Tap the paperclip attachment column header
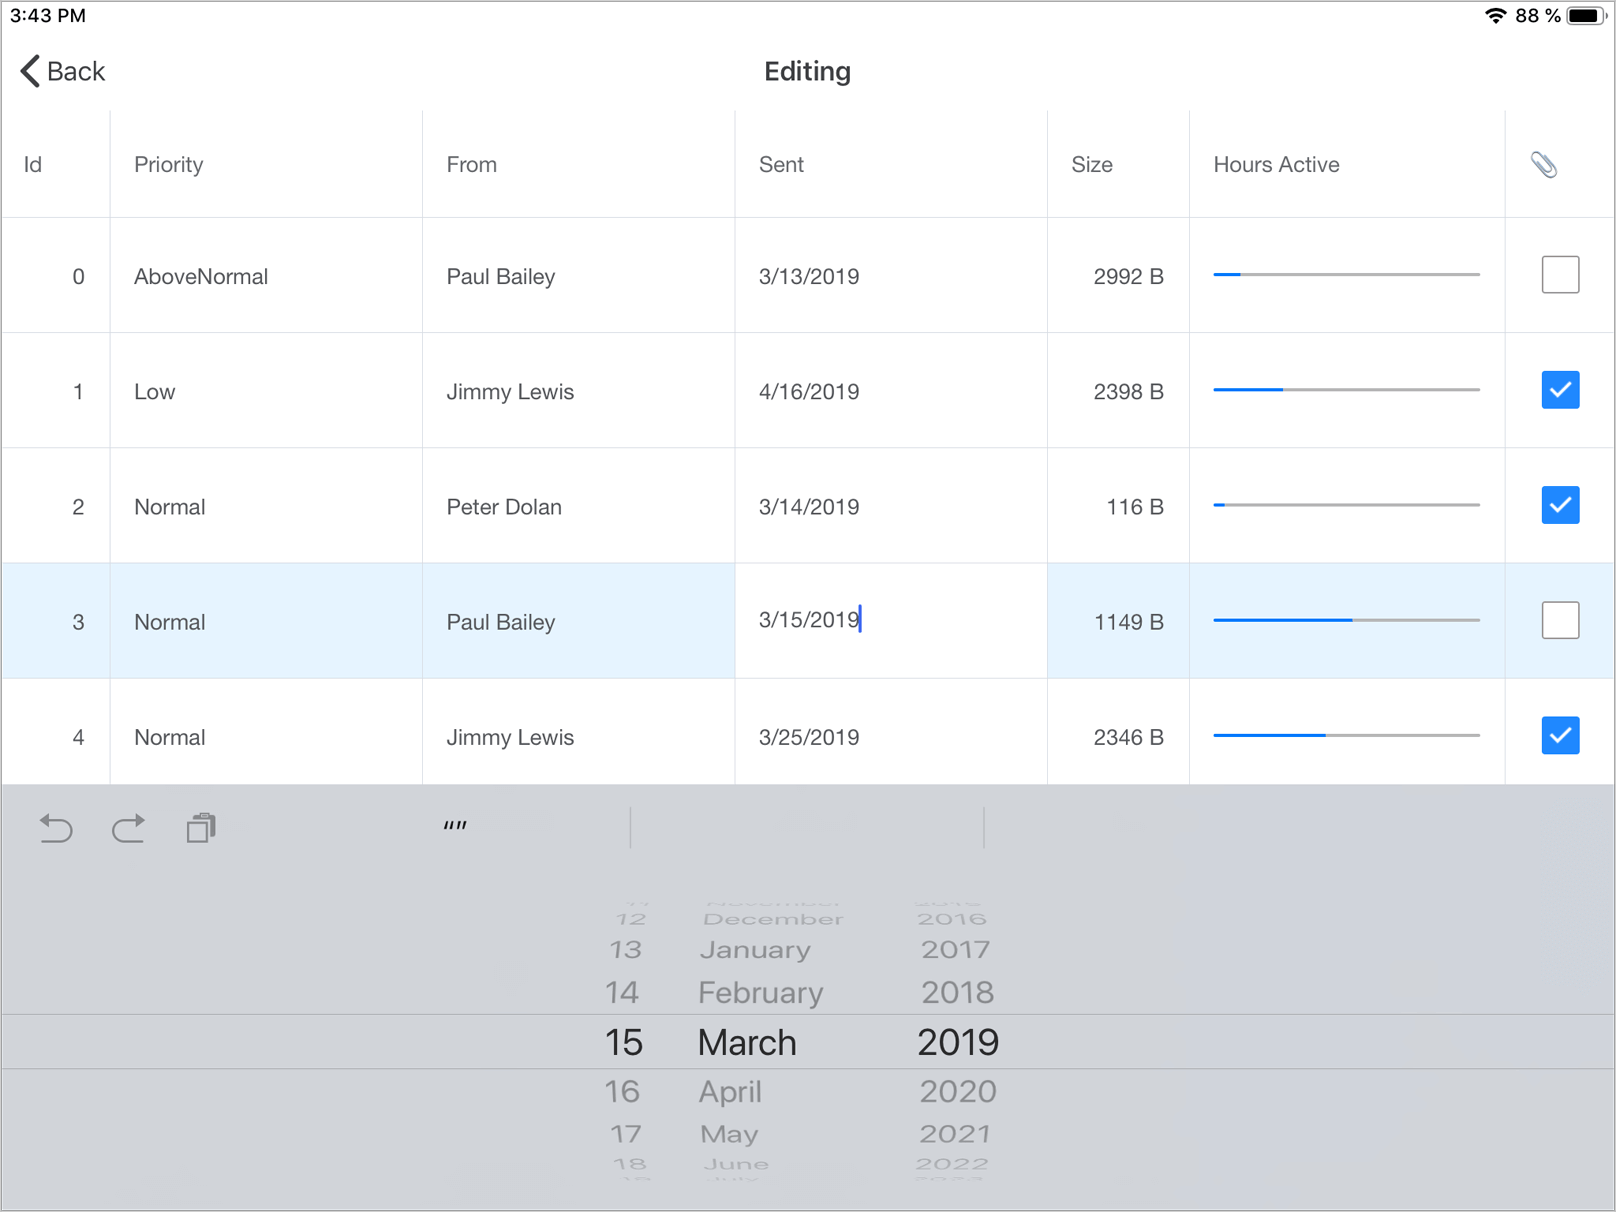 pyautogui.click(x=1544, y=165)
